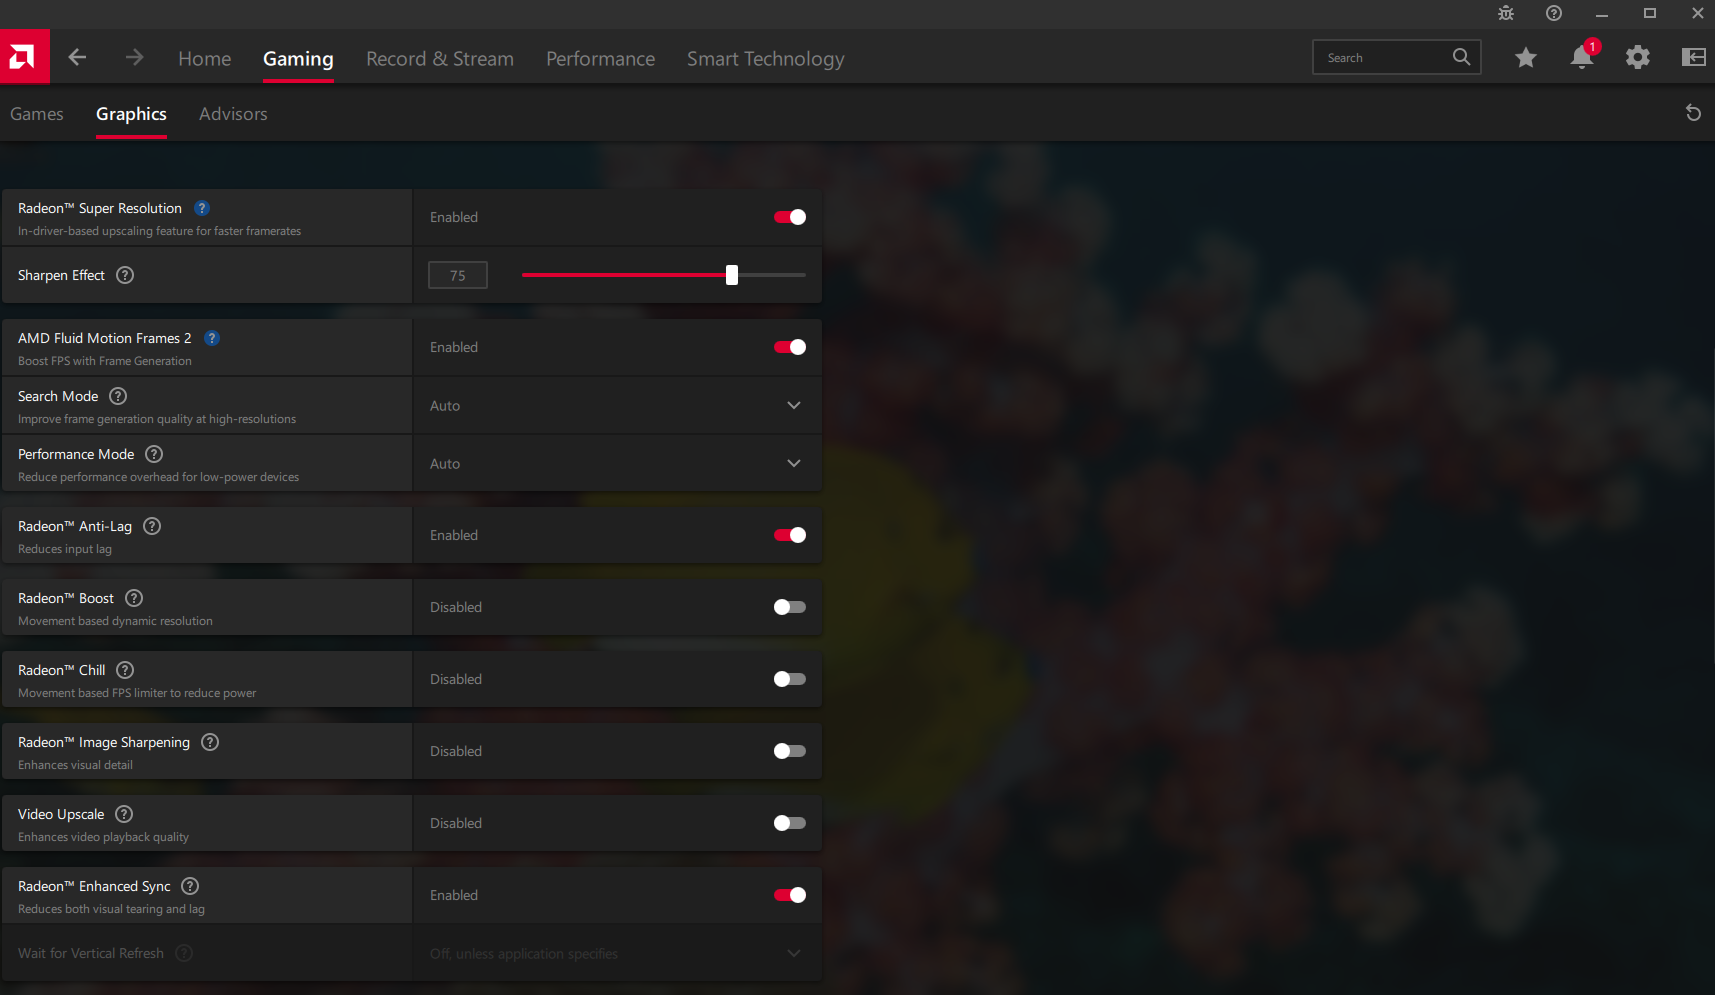This screenshot has height=995, width=1715.
Task: Reset graphics settings with undo icon
Action: point(1693,113)
